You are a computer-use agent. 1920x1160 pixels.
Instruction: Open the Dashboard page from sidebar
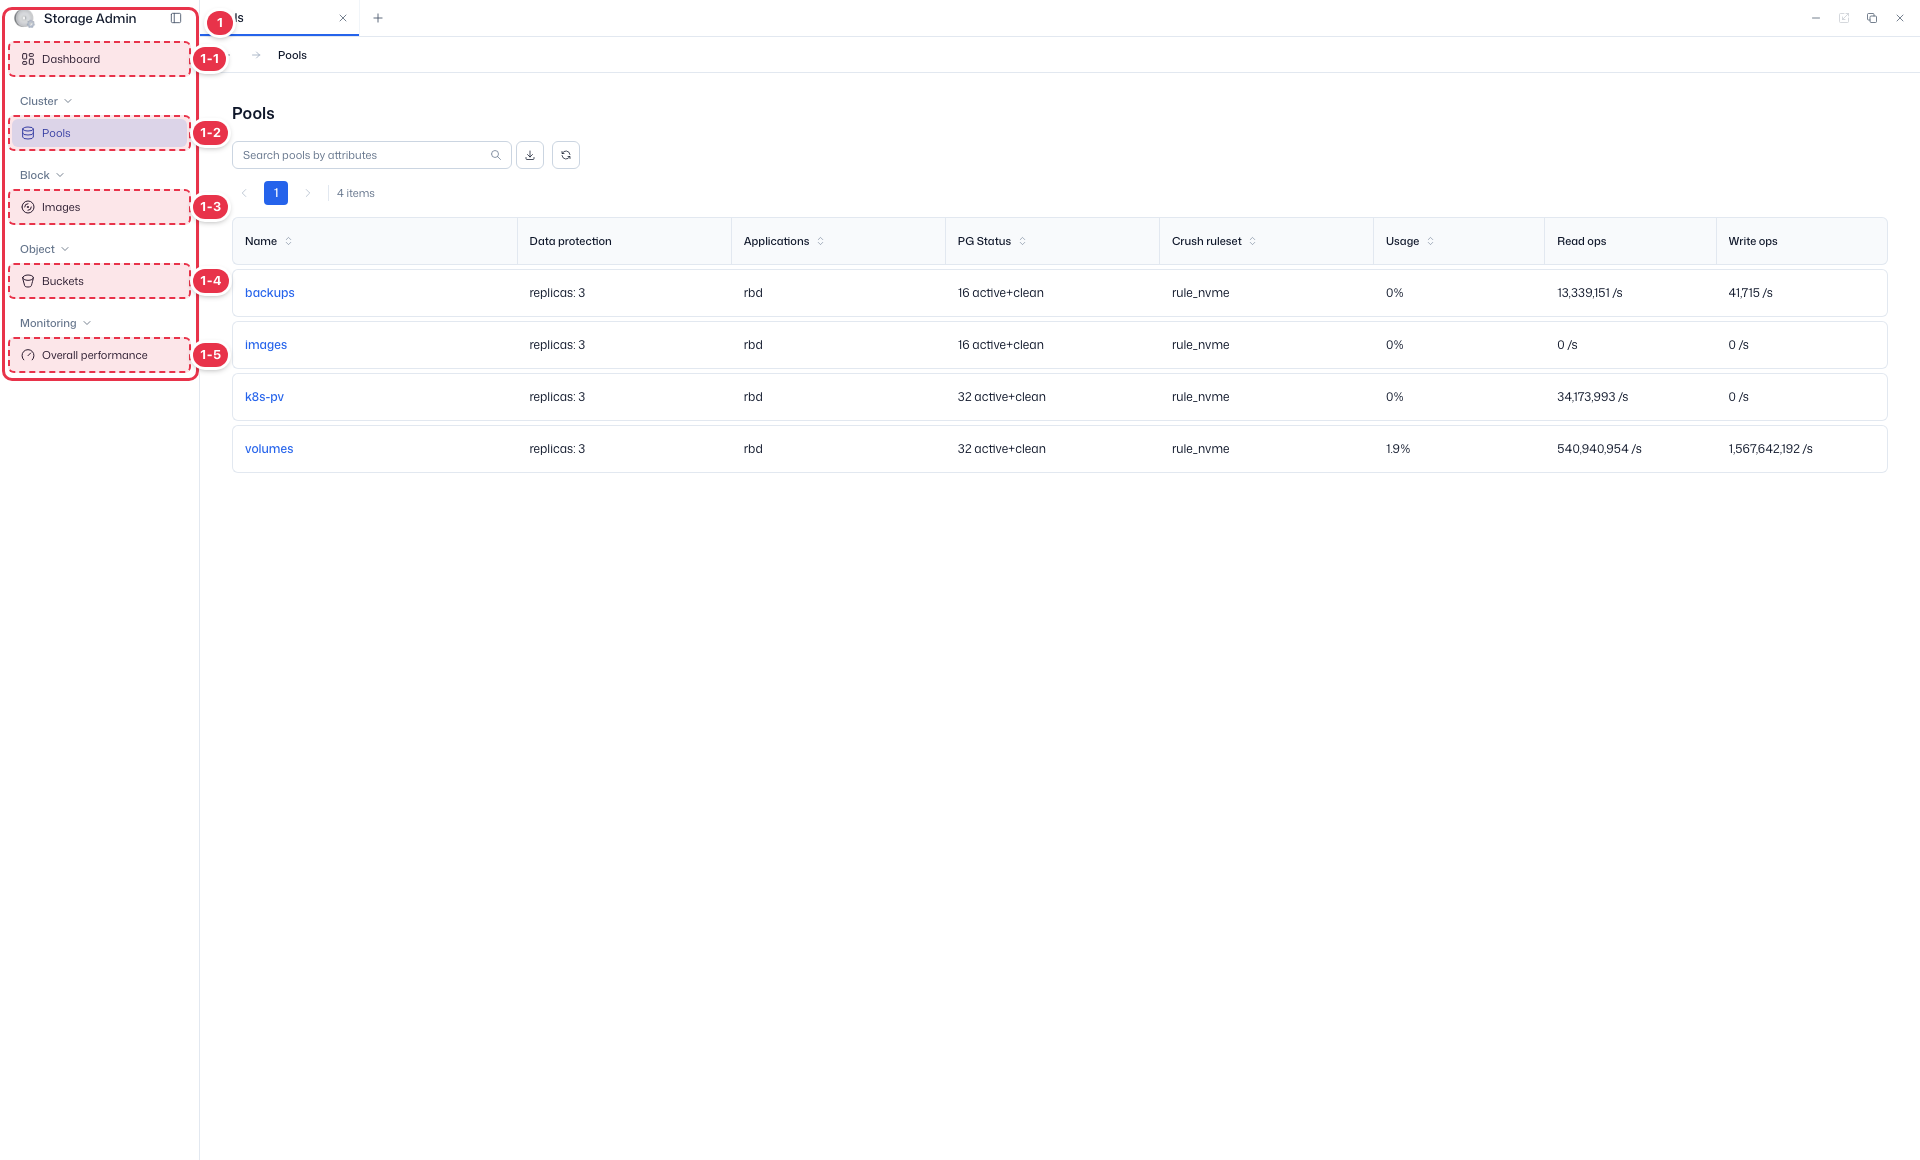coord(100,59)
